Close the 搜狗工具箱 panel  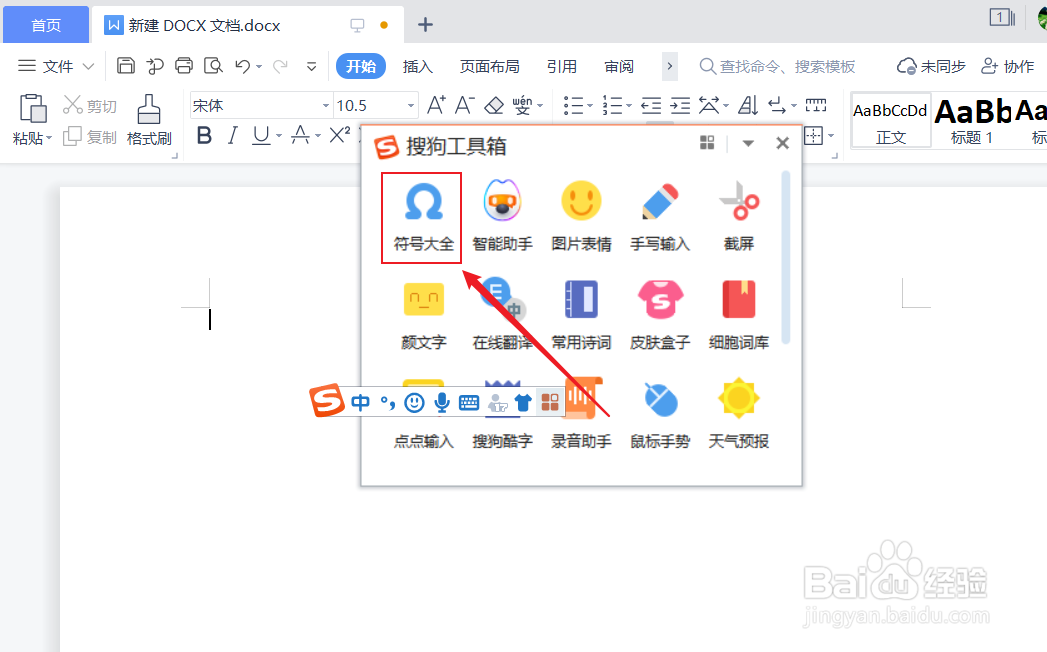click(x=783, y=143)
